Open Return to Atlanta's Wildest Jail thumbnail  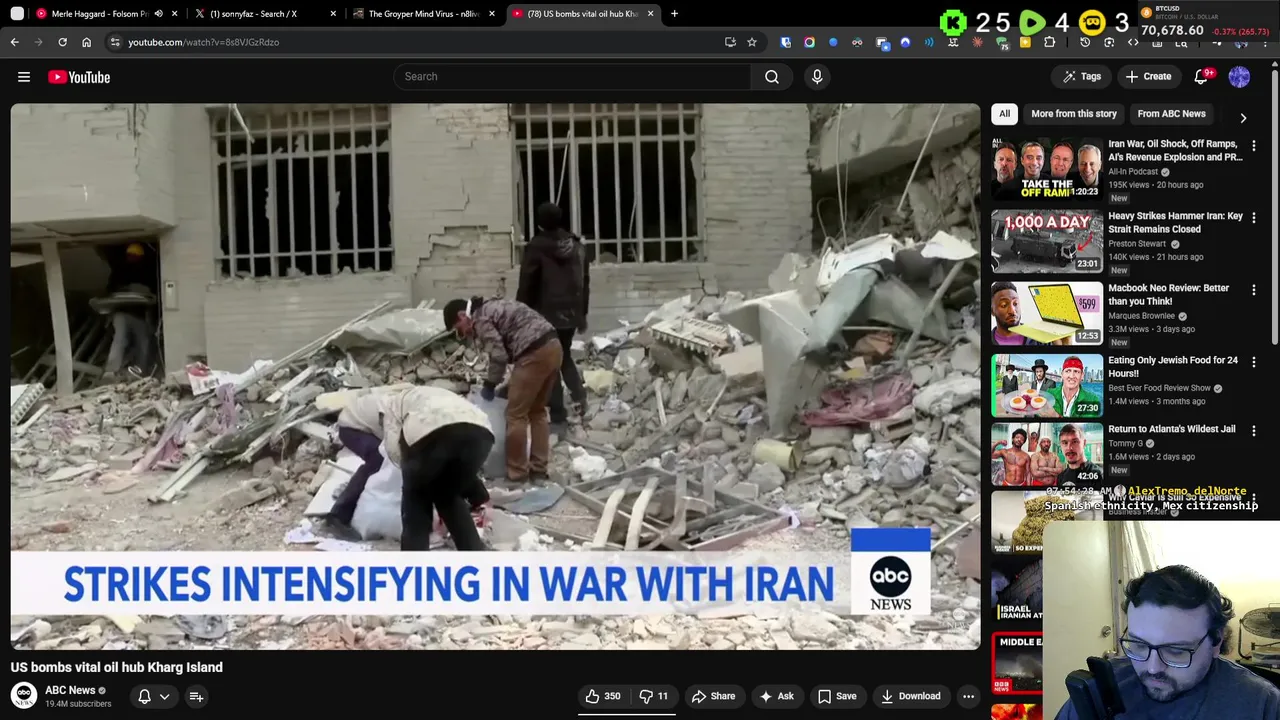tap(1047, 454)
